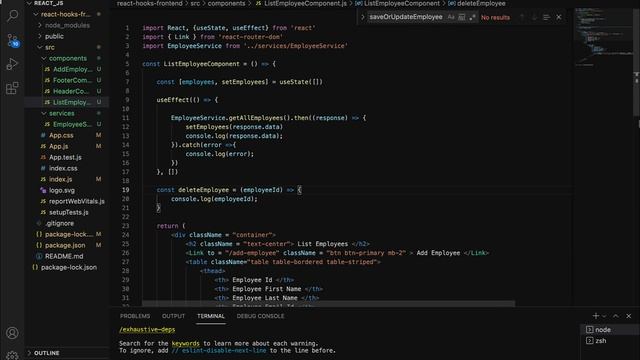
Task: Open the Extensions view
Action: coord(12,88)
